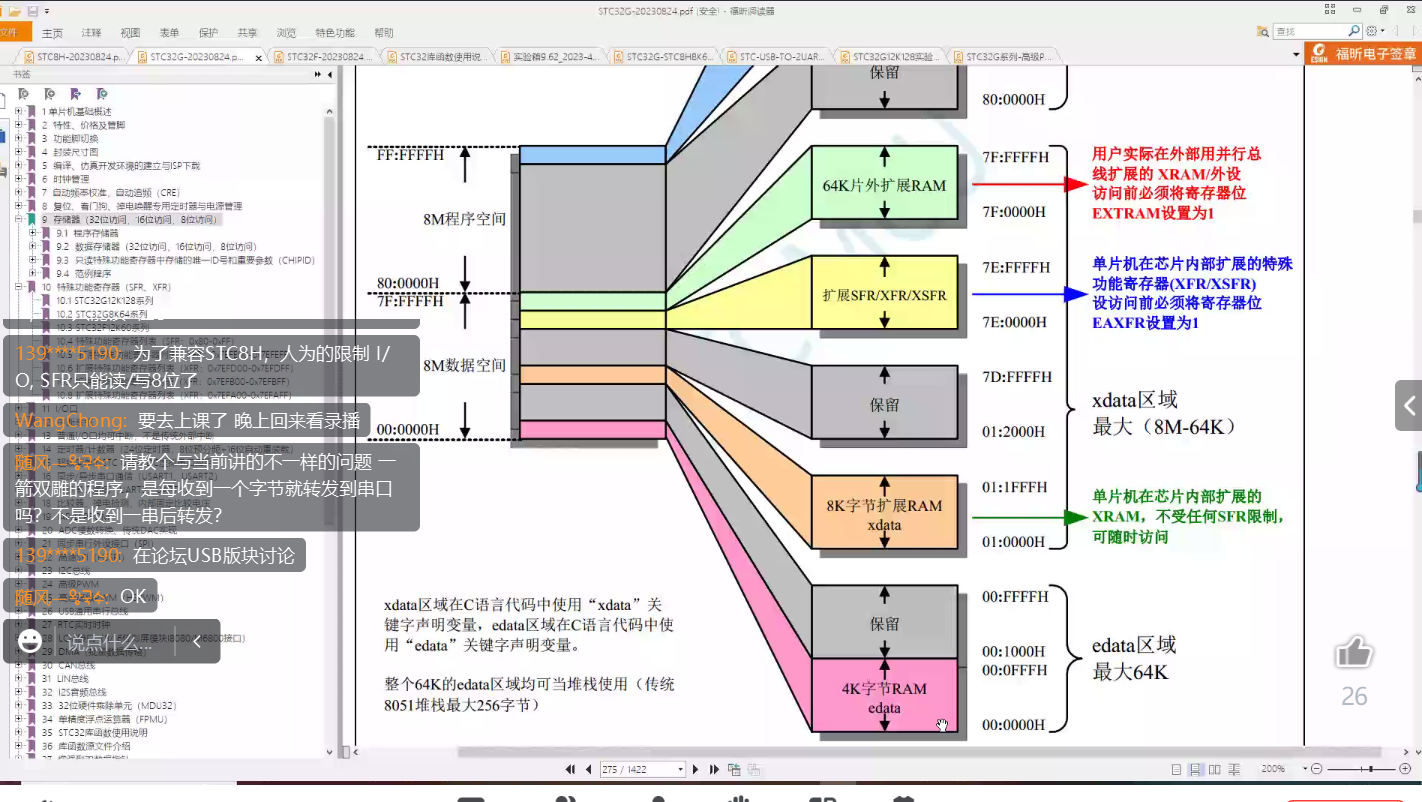1422x802 pixels.
Task: Select the 保护 ribbon tab
Action: [x=208, y=32]
